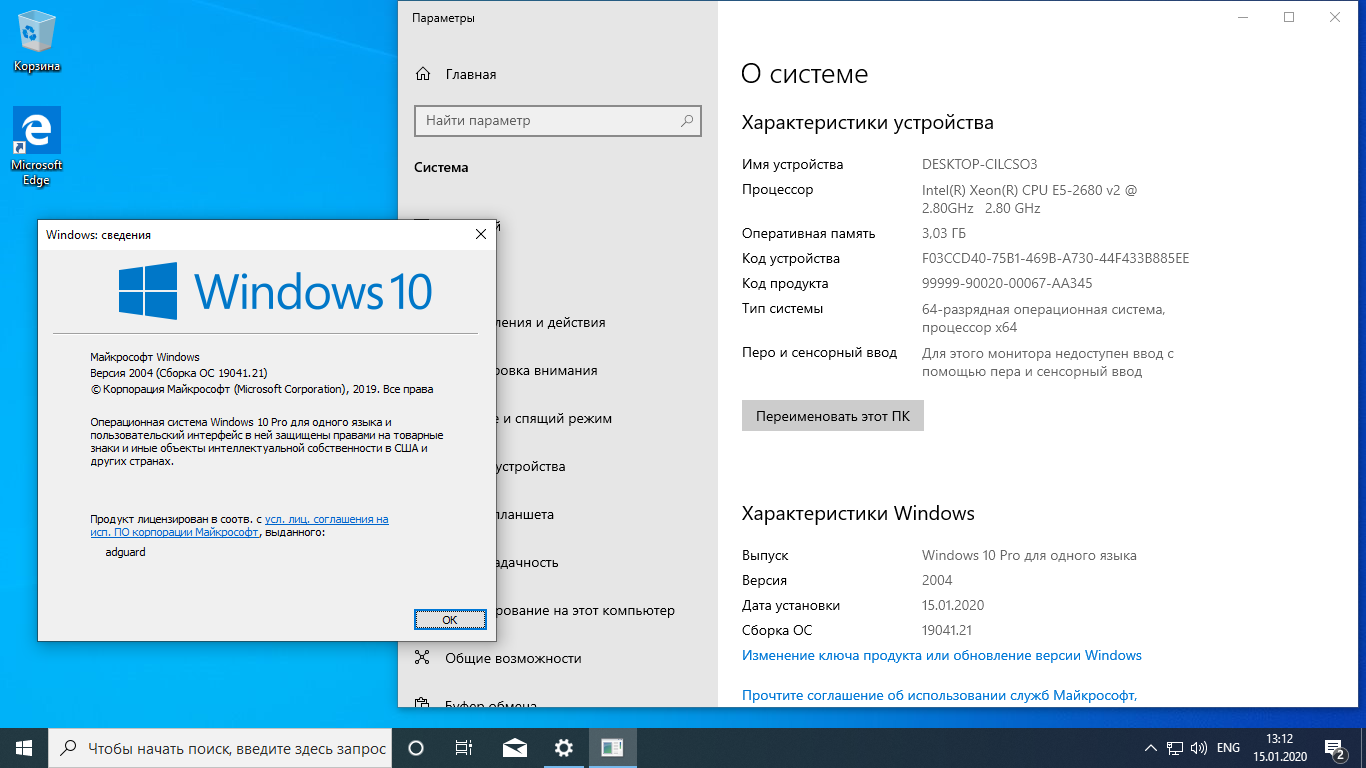Open the Mail taskbar icon
Image resolution: width=1366 pixels, height=768 pixels.
click(514, 748)
